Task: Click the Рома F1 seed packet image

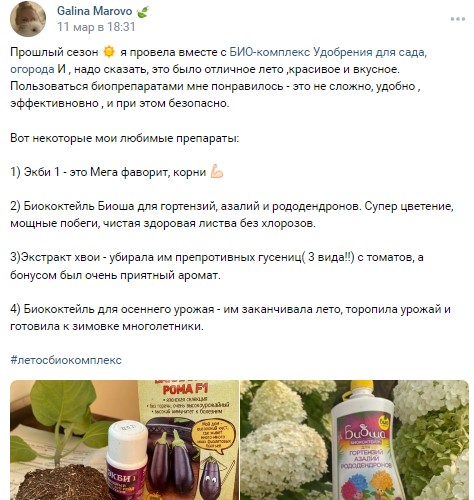Action: (x=188, y=440)
